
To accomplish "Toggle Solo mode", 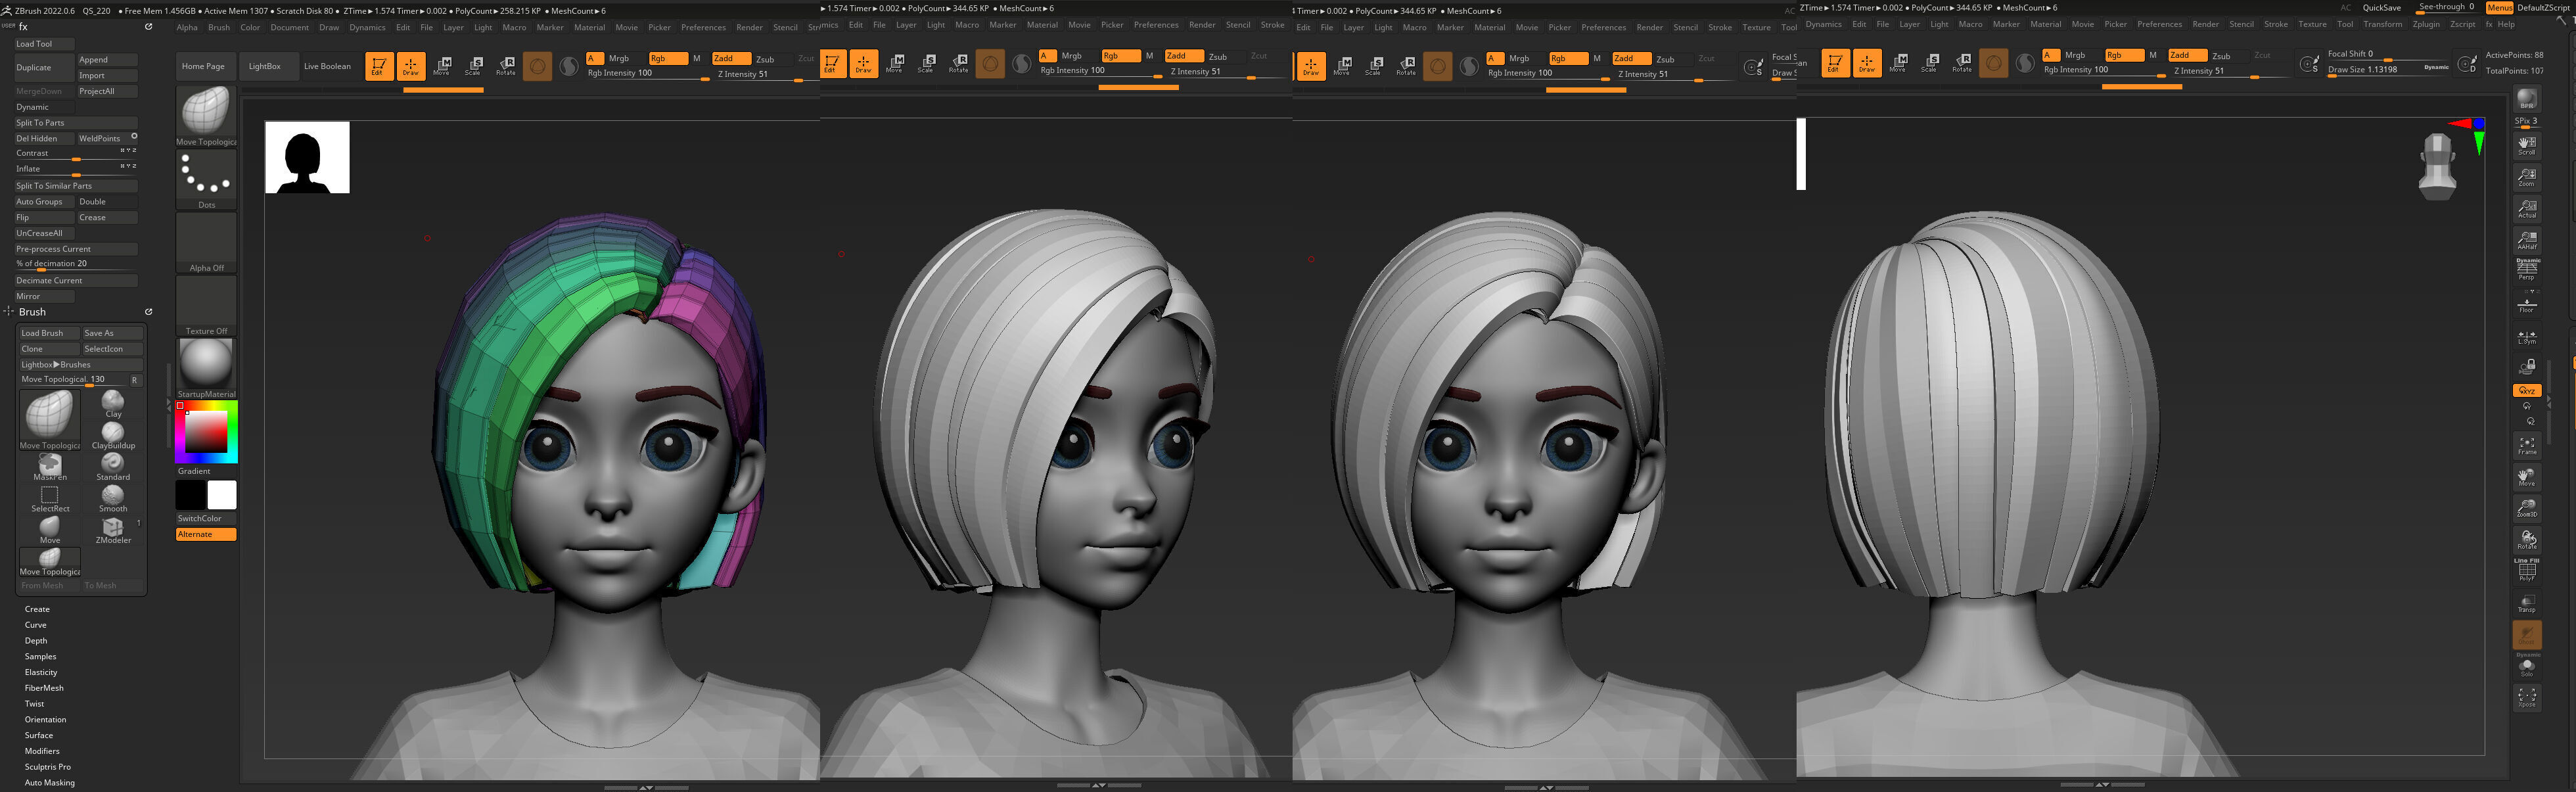I will [x=2526, y=666].
